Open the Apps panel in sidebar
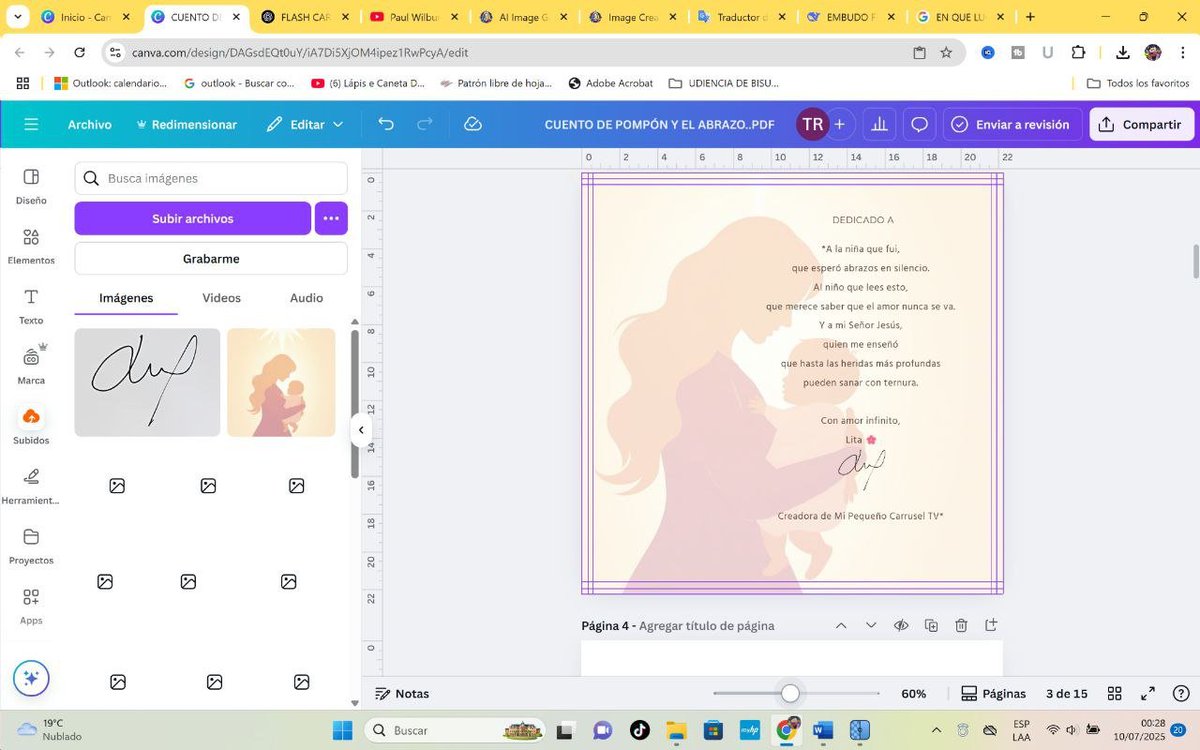 [x=31, y=605]
